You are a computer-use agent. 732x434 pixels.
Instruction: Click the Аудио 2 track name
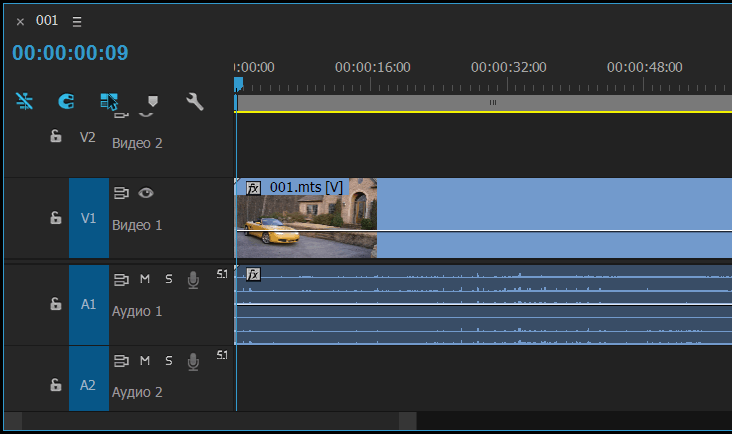click(137, 392)
